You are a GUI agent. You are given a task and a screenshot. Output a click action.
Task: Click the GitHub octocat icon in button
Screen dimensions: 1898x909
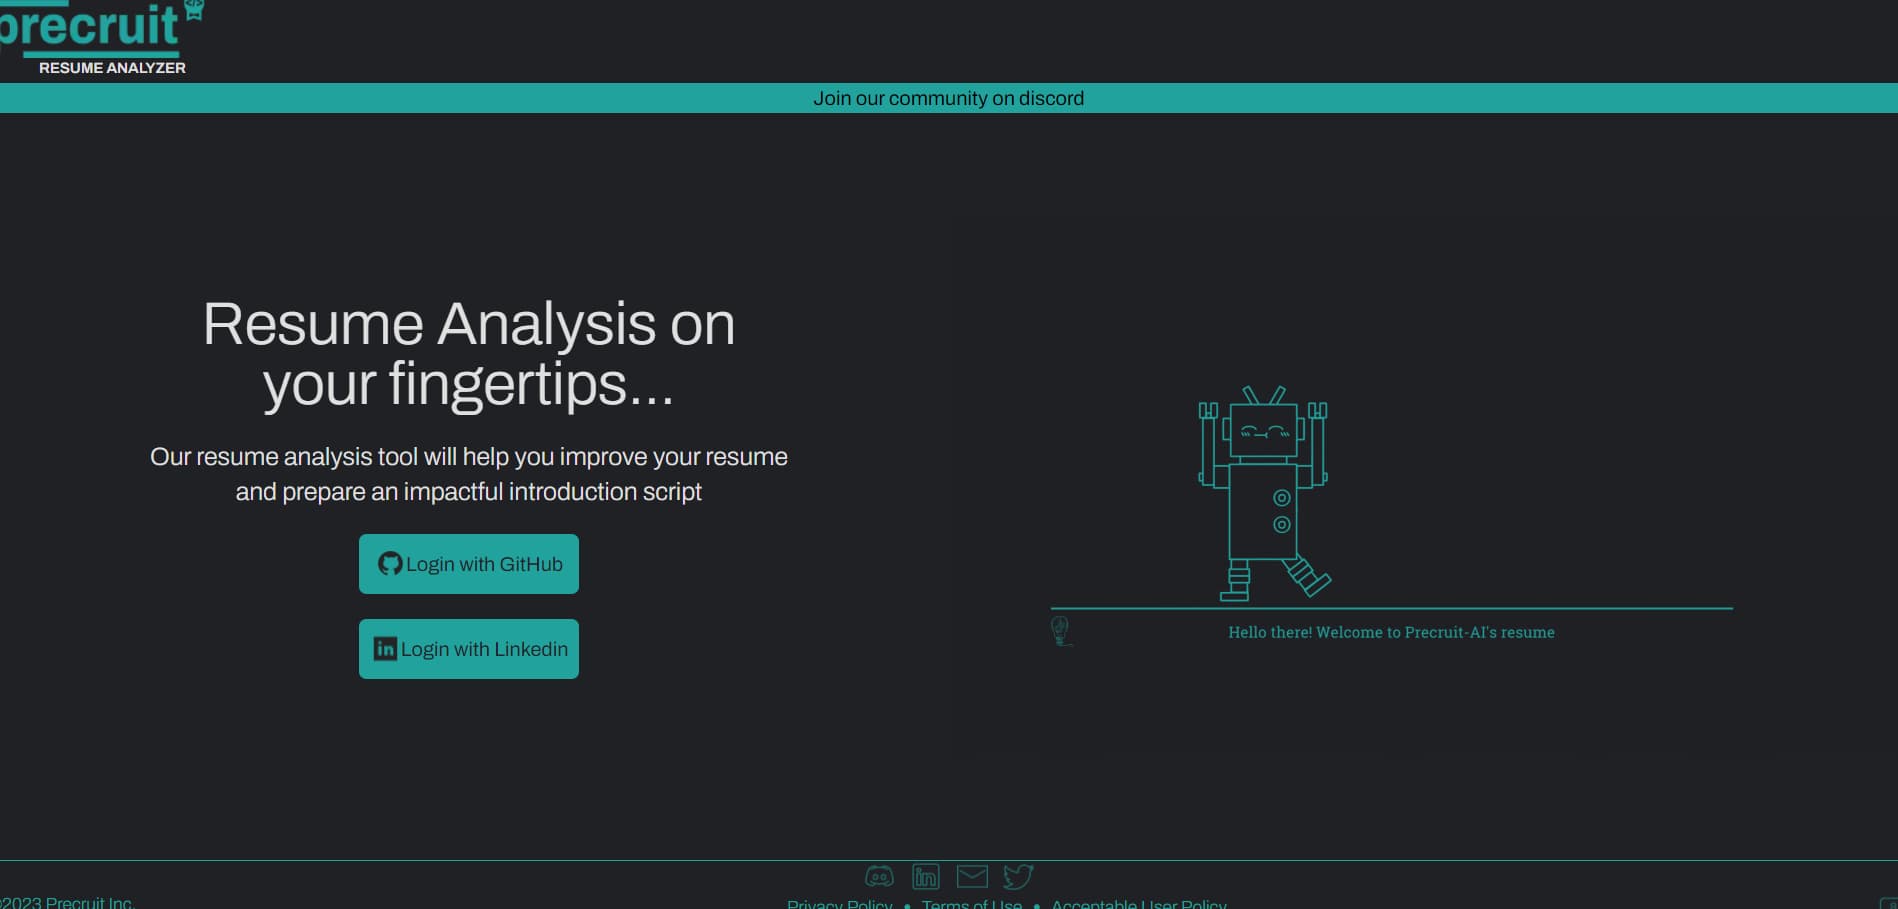[389, 564]
